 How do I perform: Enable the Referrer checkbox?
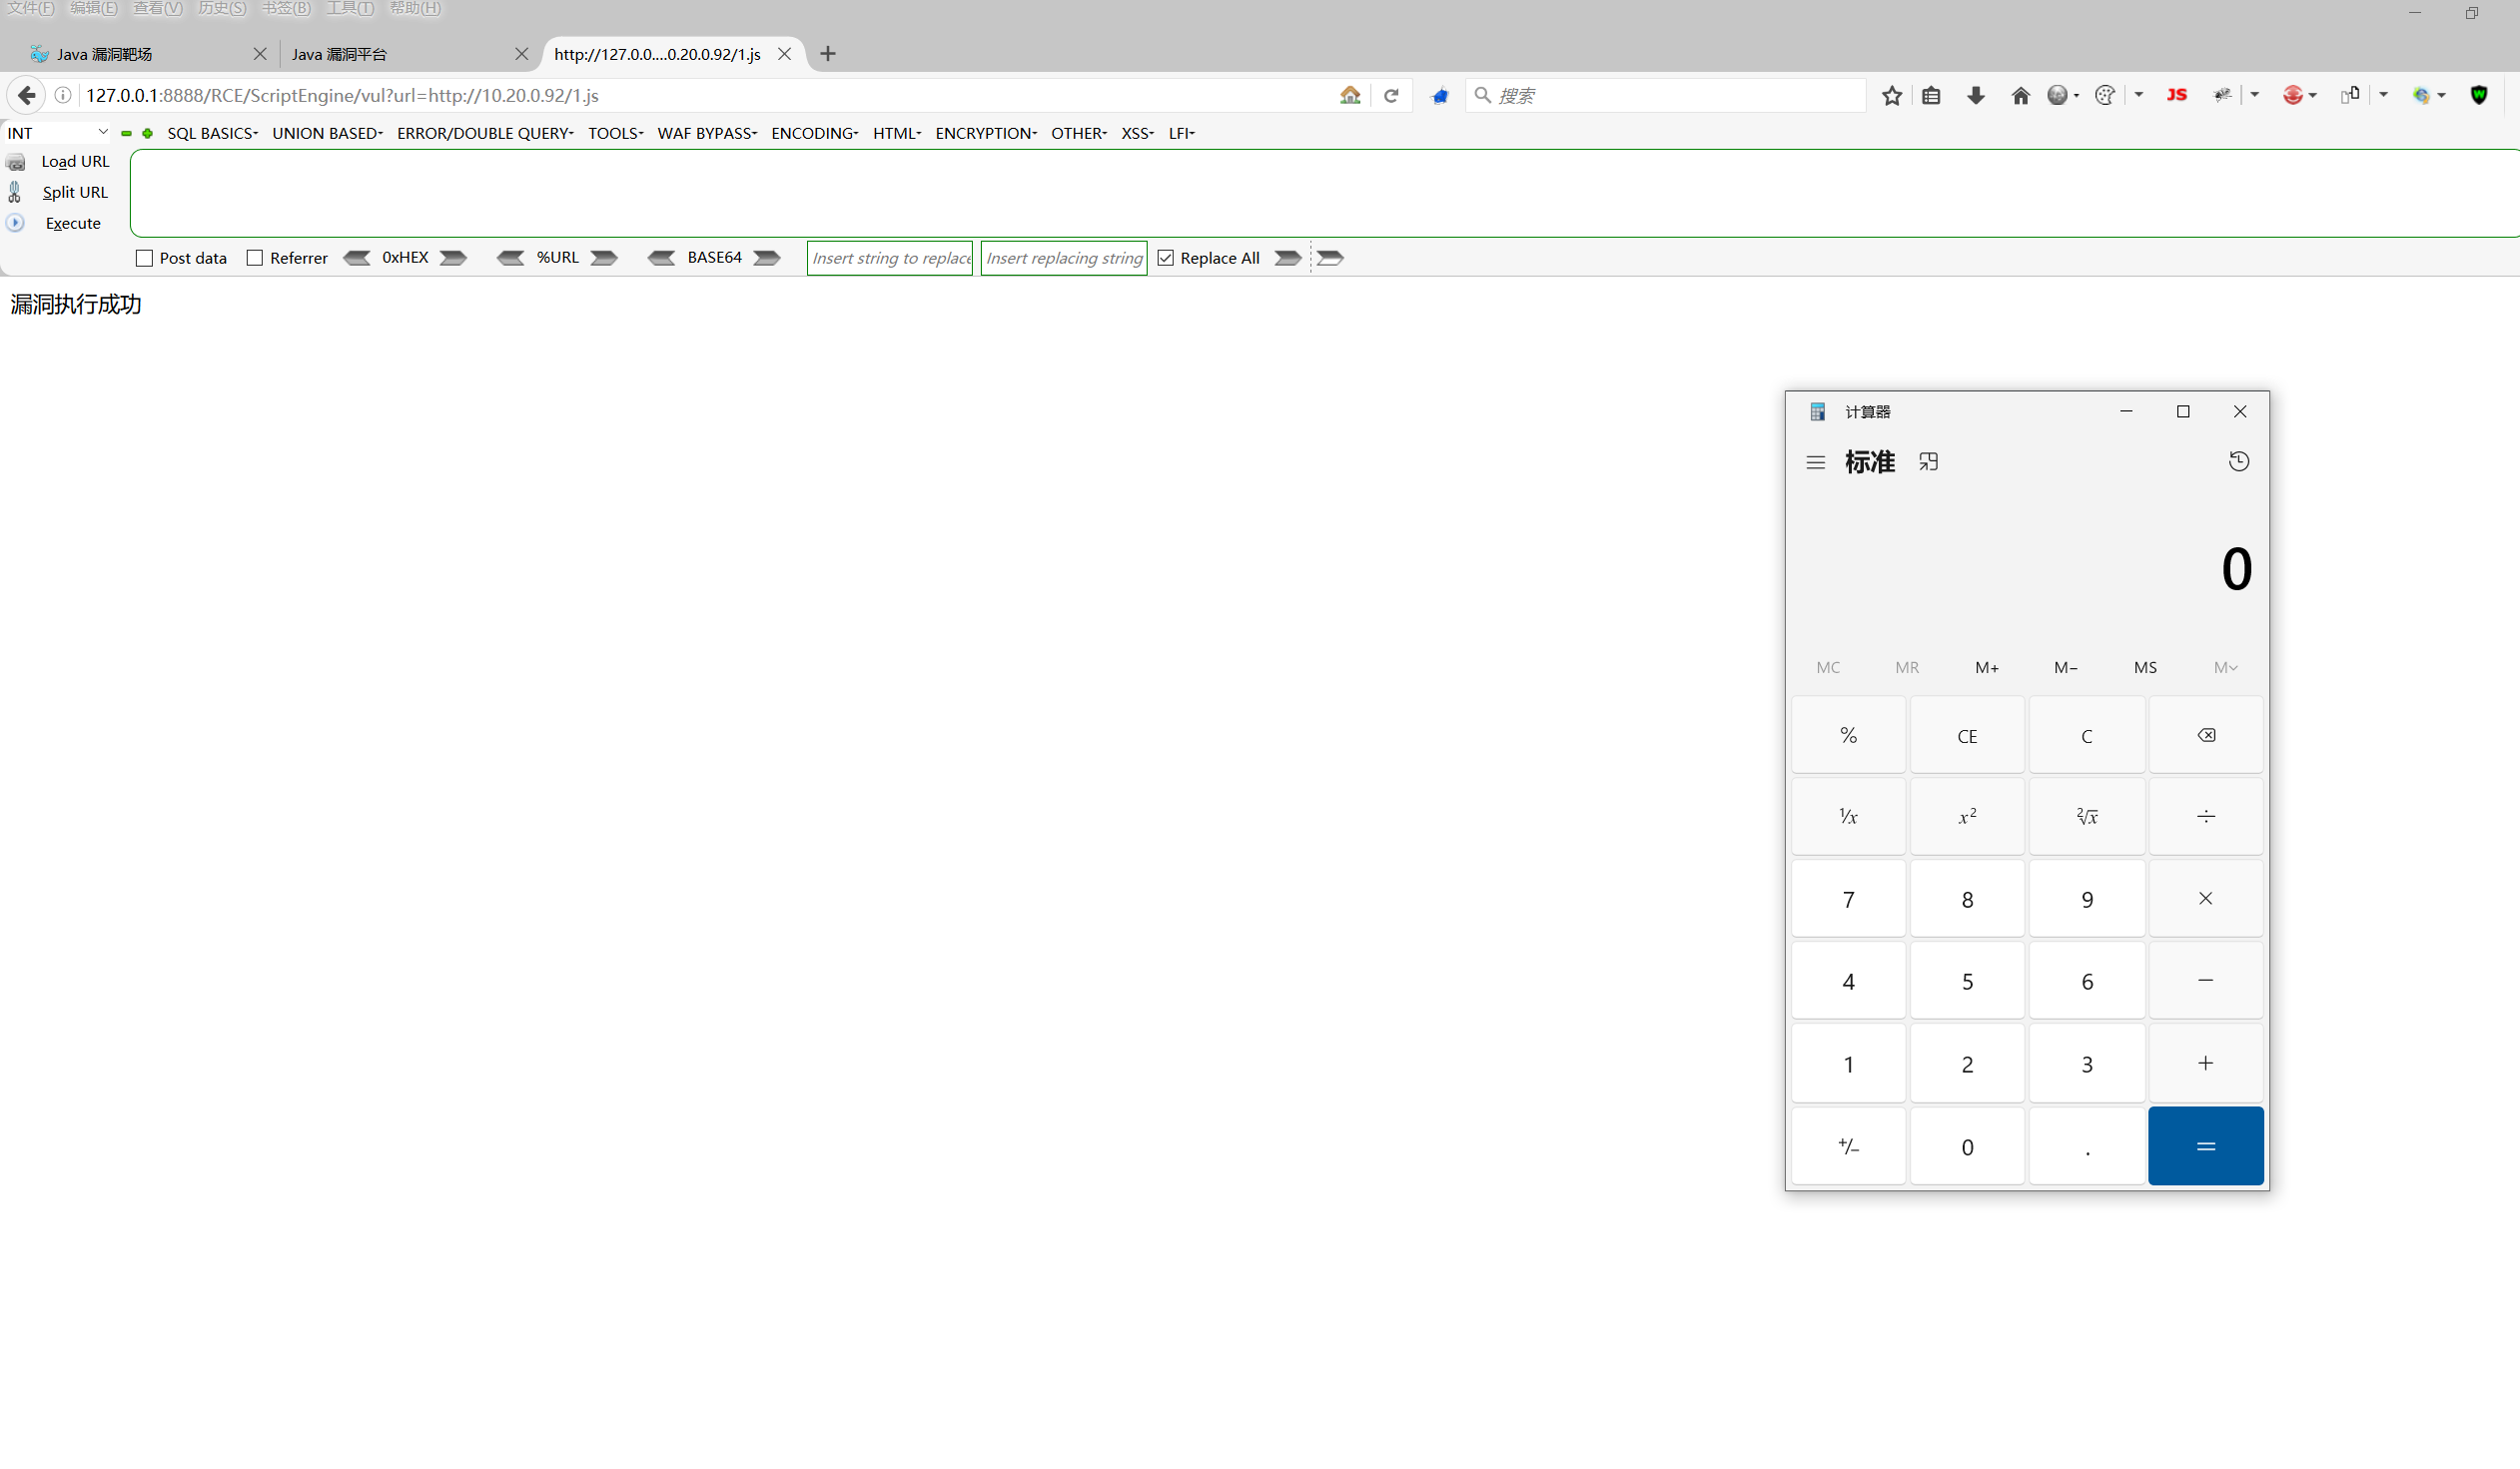255,258
